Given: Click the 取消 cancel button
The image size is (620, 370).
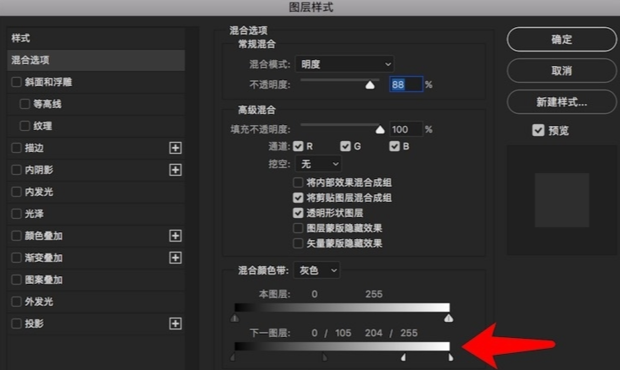Looking at the screenshot, I should pyautogui.click(x=561, y=71).
